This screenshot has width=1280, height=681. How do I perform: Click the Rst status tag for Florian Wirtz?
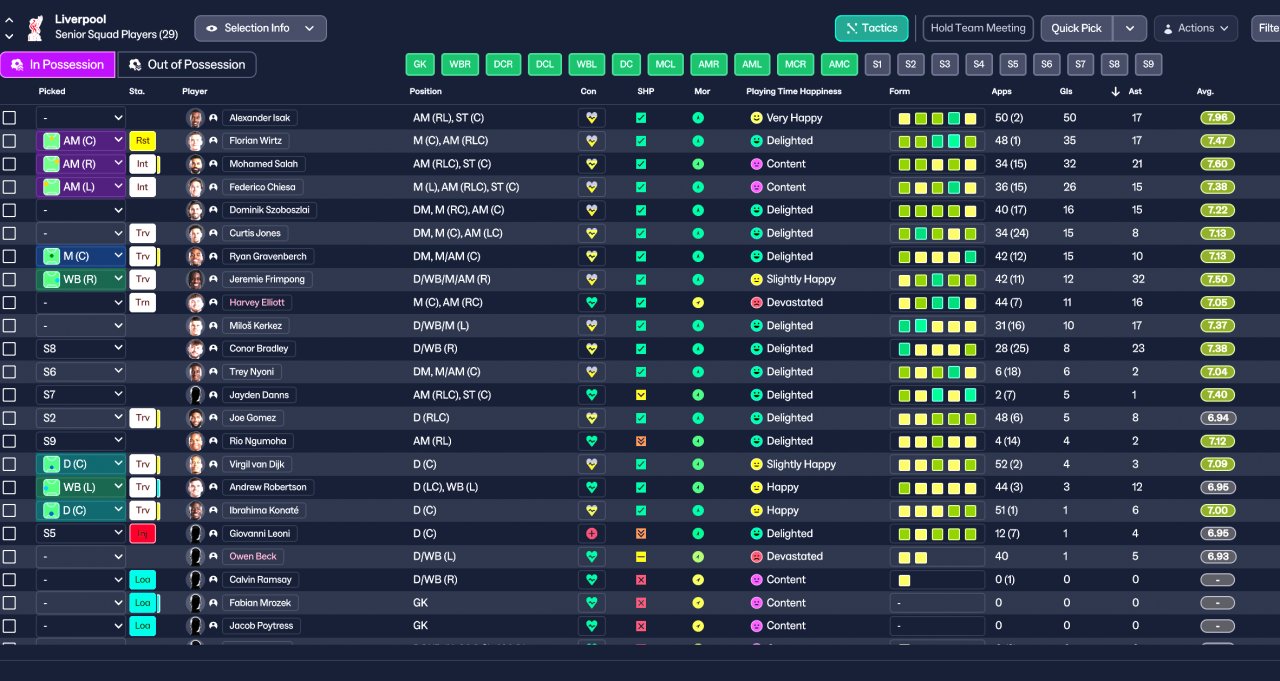tap(143, 141)
